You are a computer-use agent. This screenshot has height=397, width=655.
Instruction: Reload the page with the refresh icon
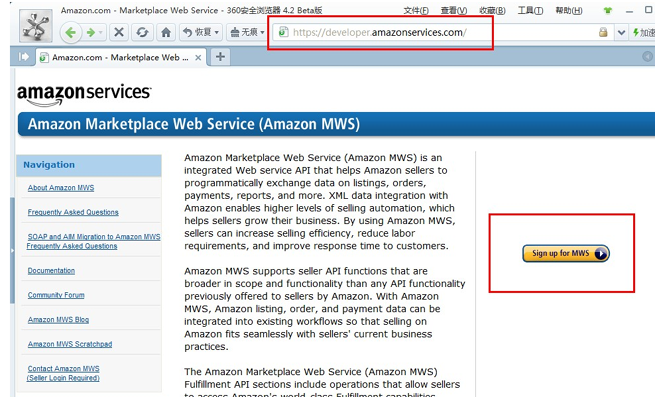click(142, 32)
